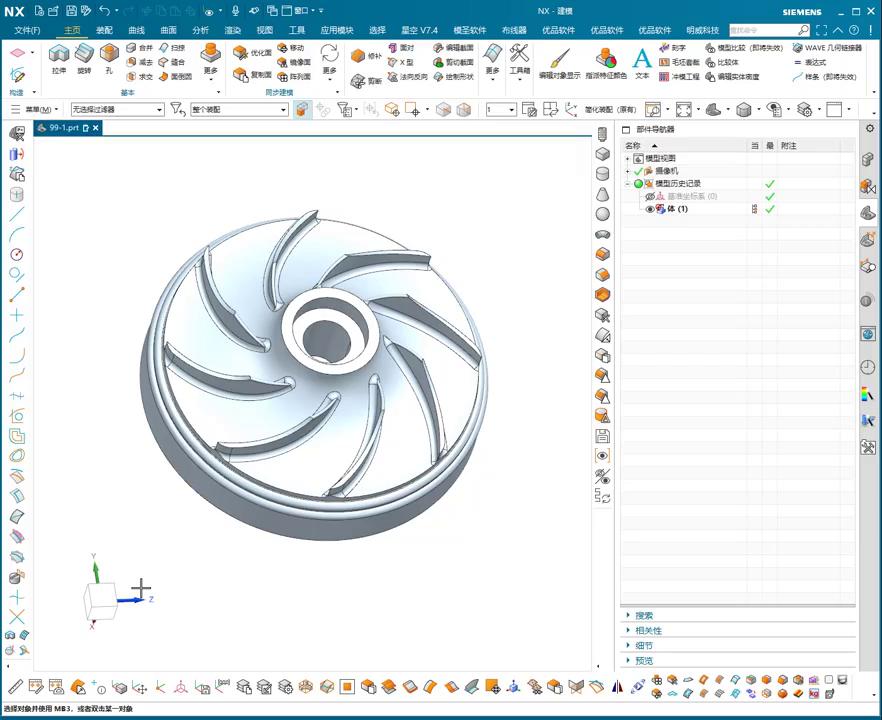
Task: Click the 编辑对象显示 brush icon
Action: [x=559, y=58]
